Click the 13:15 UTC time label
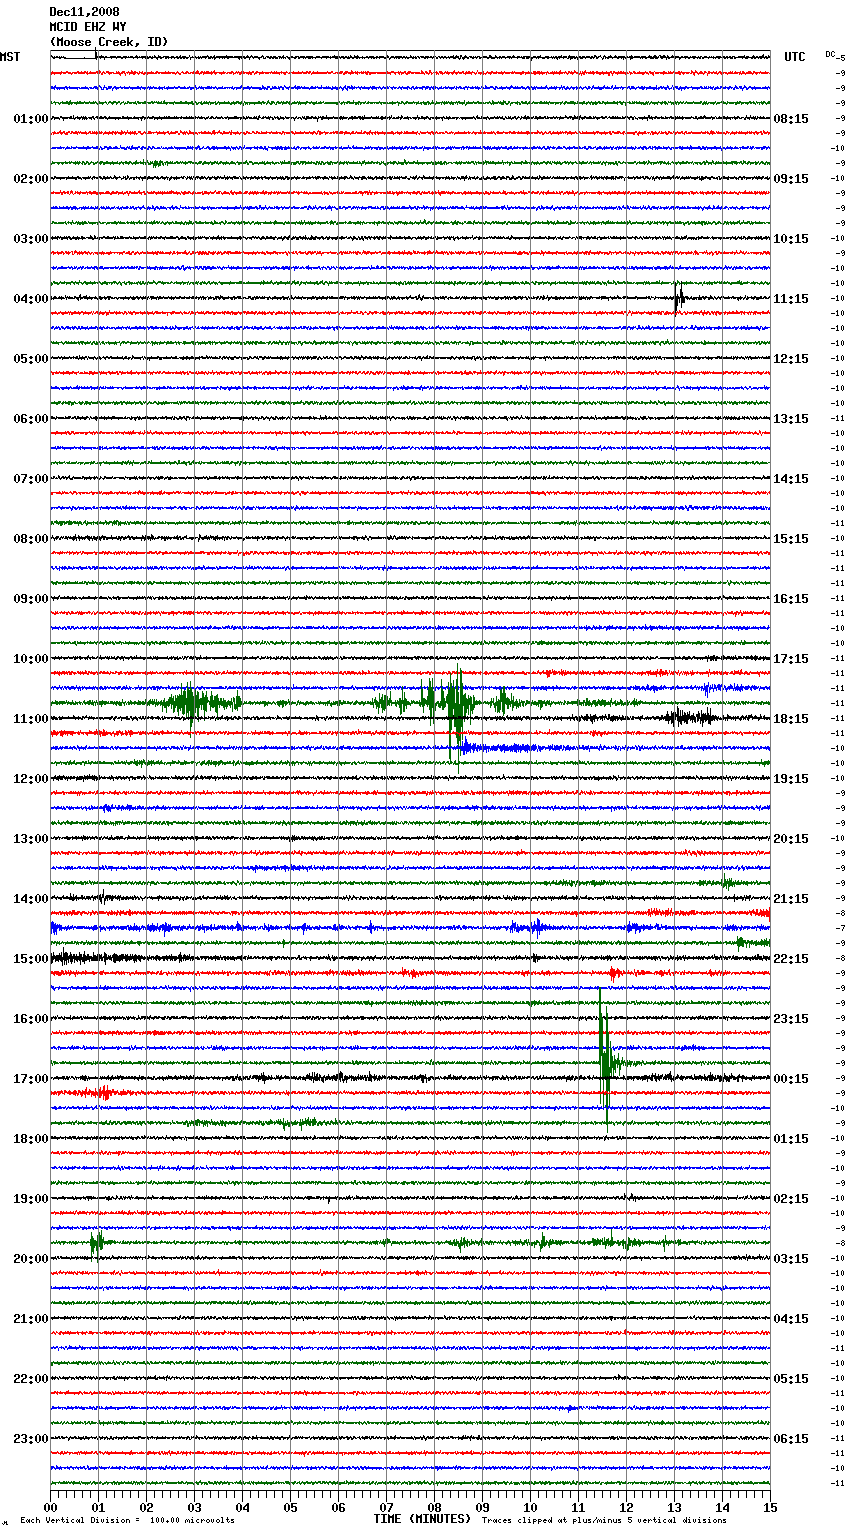Image resolution: width=850 pixels, height=1534 pixels. (x=791, y=419)
